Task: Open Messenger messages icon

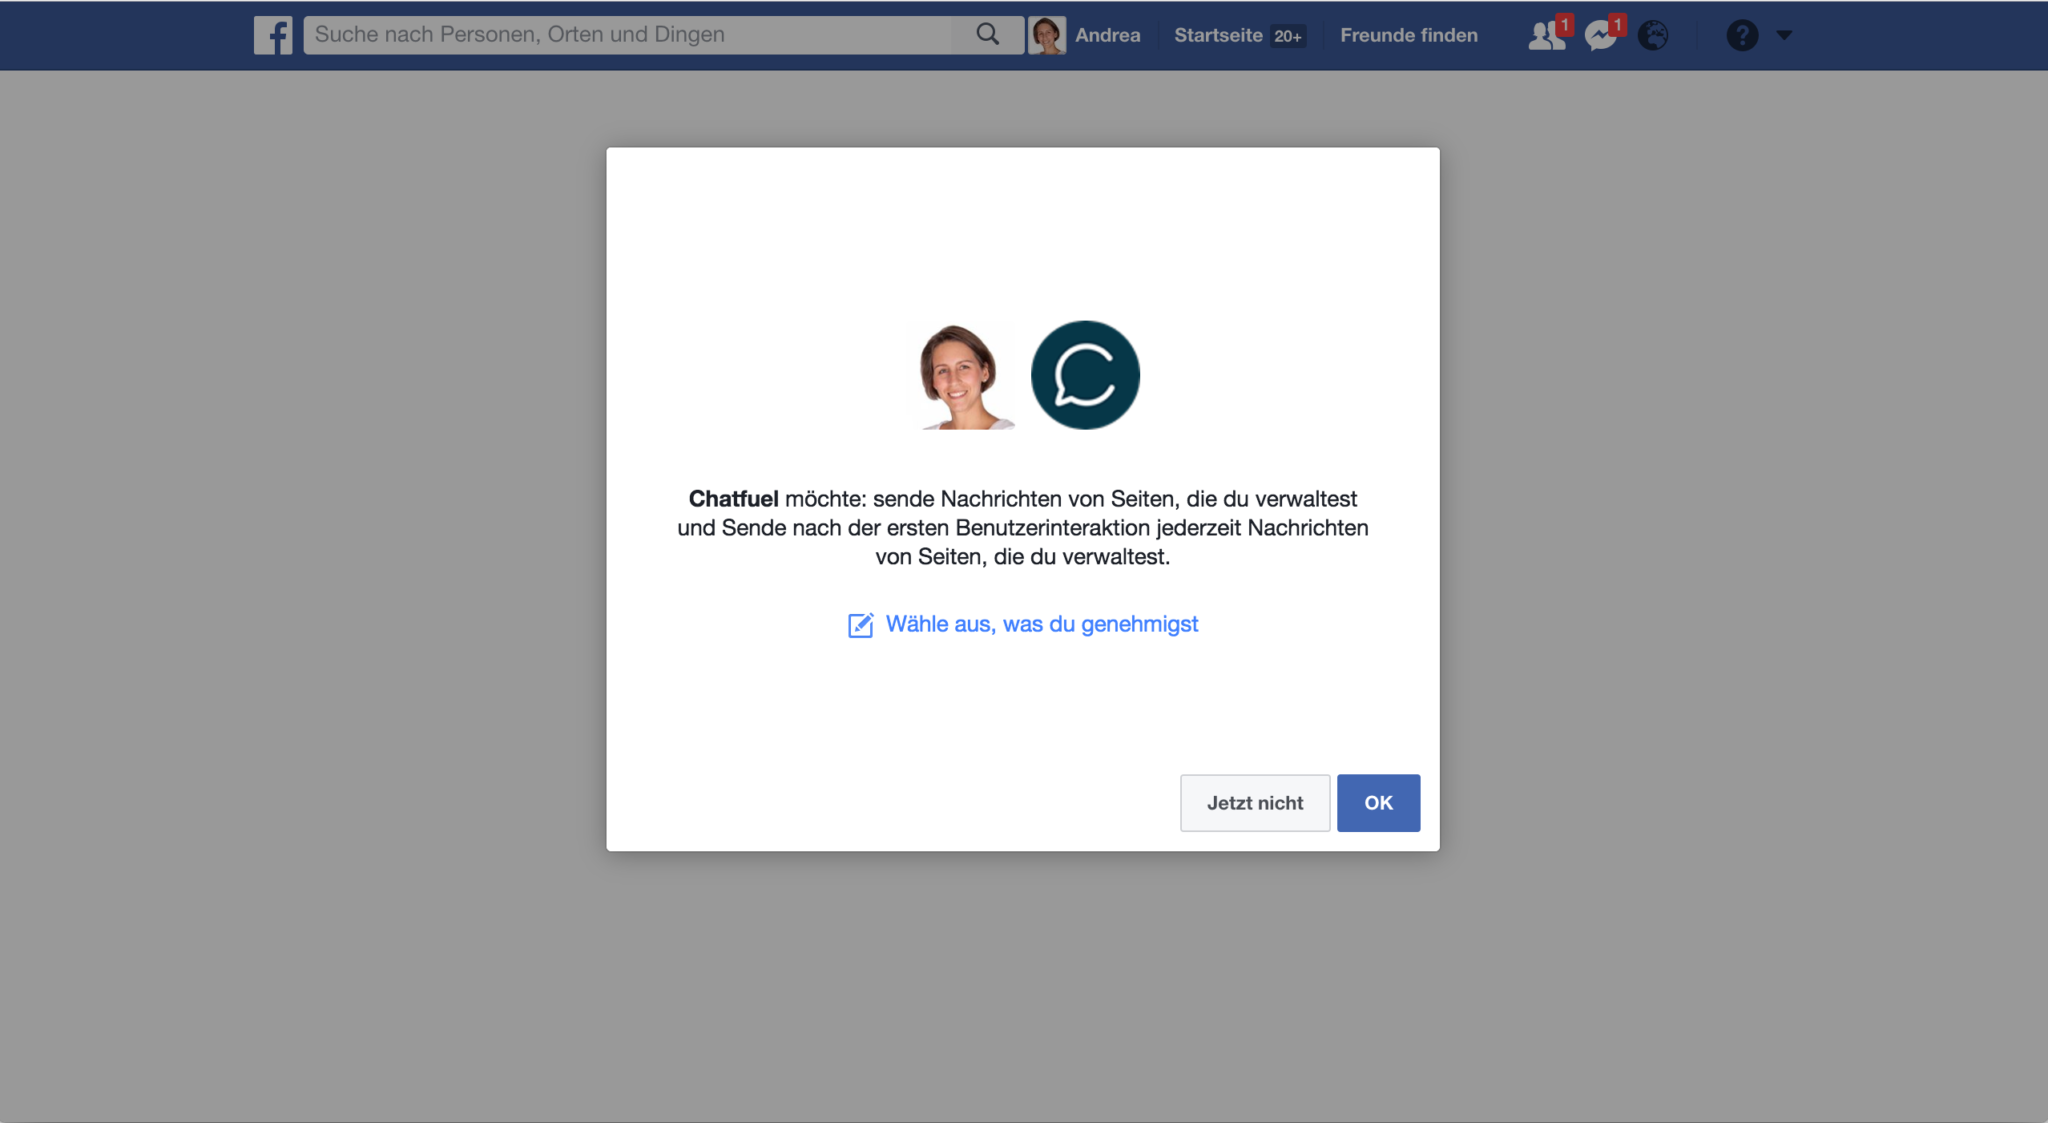Action: [x=1602, y=35]
